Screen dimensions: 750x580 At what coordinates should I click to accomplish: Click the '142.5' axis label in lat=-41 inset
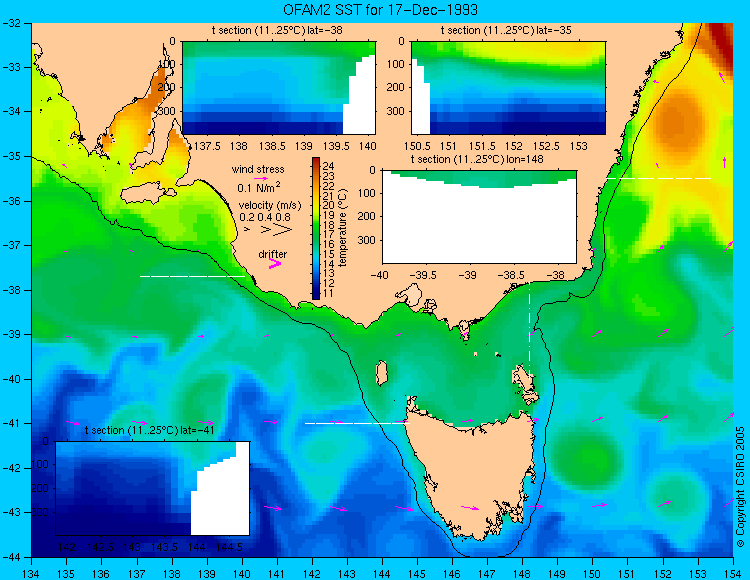coord(100,547)
